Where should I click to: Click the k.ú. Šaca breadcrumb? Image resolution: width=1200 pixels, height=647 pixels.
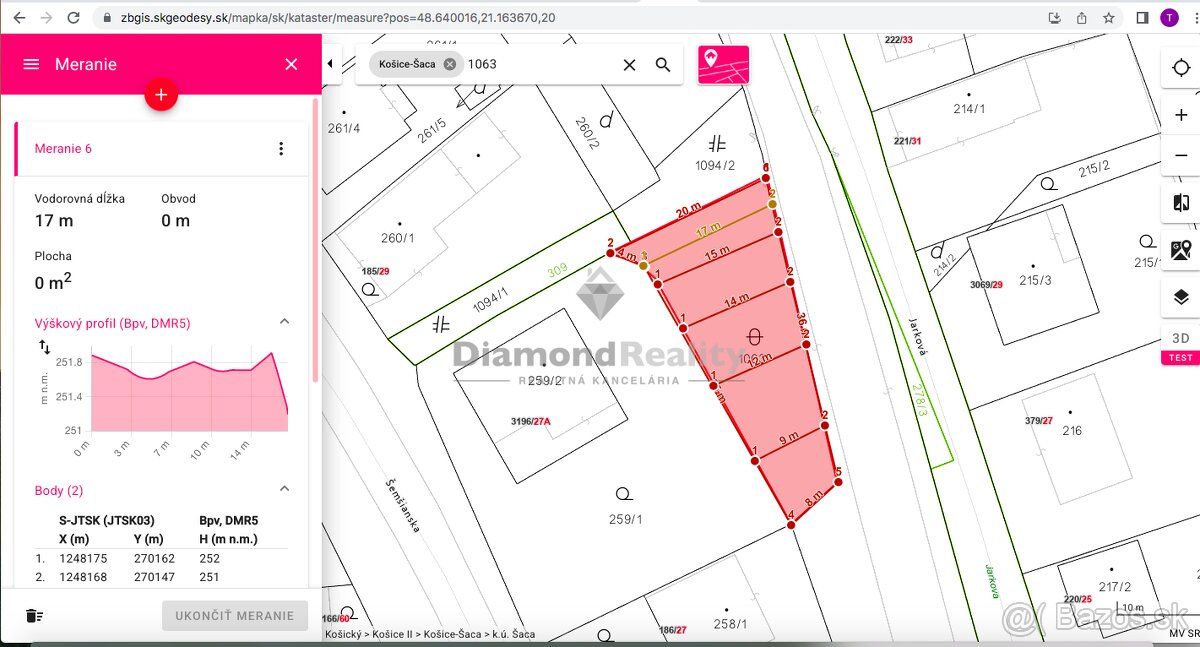click(512, 634)
